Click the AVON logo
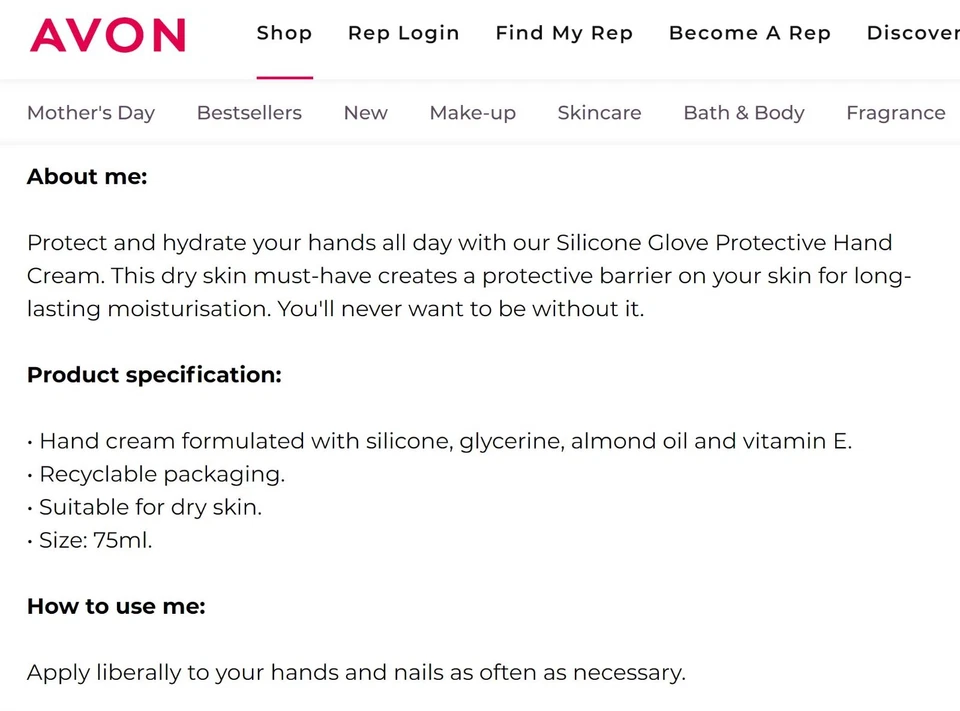The image size is (960, 711). pyautogui.click(x=107, y=34)
